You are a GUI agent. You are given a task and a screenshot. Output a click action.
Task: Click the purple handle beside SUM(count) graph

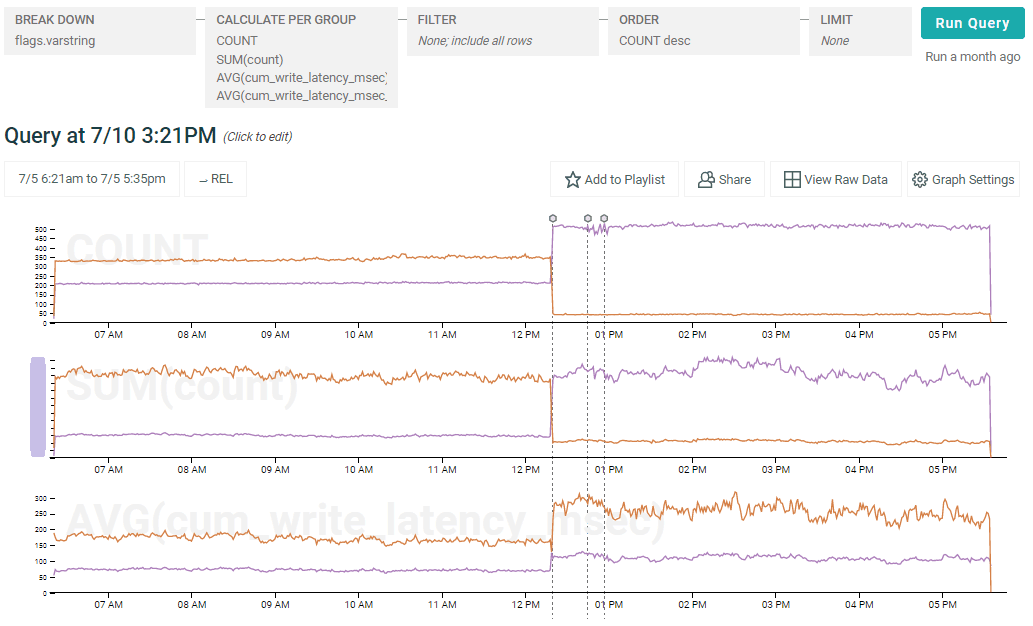(38, 407)
